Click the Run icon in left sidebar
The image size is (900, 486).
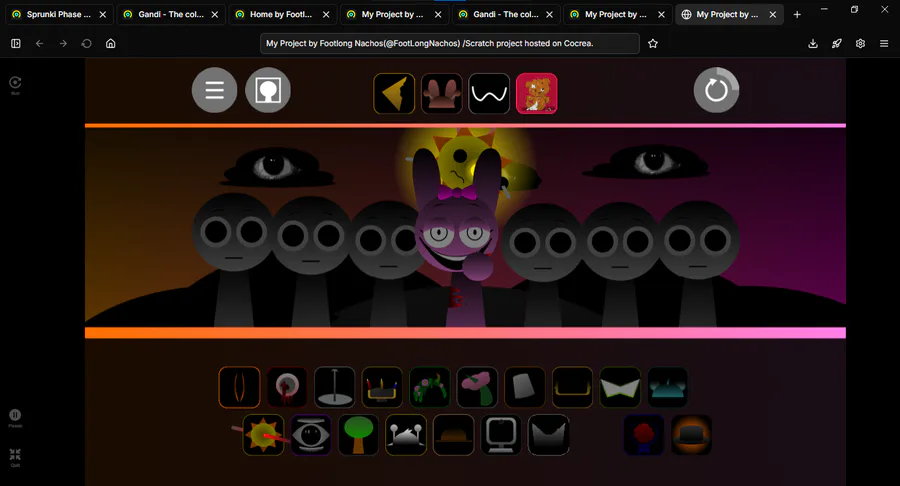(15, 85)
